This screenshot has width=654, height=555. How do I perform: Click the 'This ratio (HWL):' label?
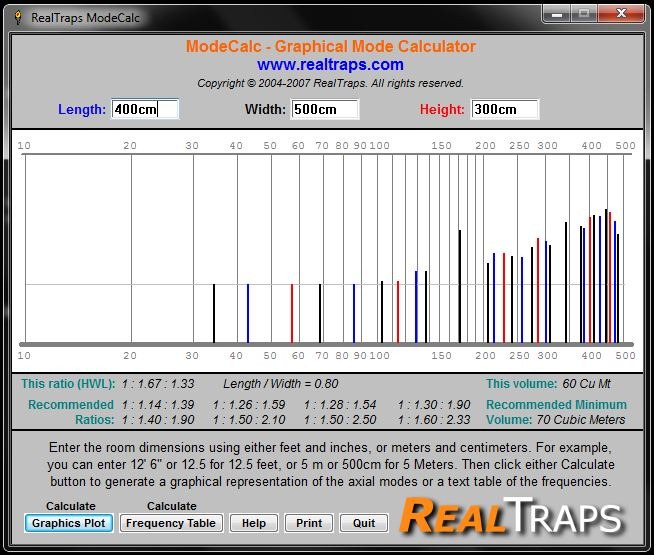[68, 384]
